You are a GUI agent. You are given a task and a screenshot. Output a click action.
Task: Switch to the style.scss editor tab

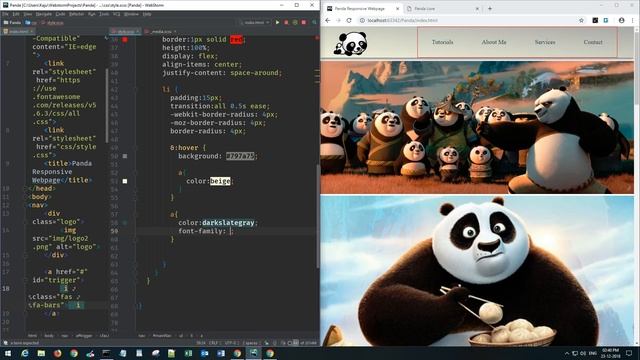click(x=126, y=31)
